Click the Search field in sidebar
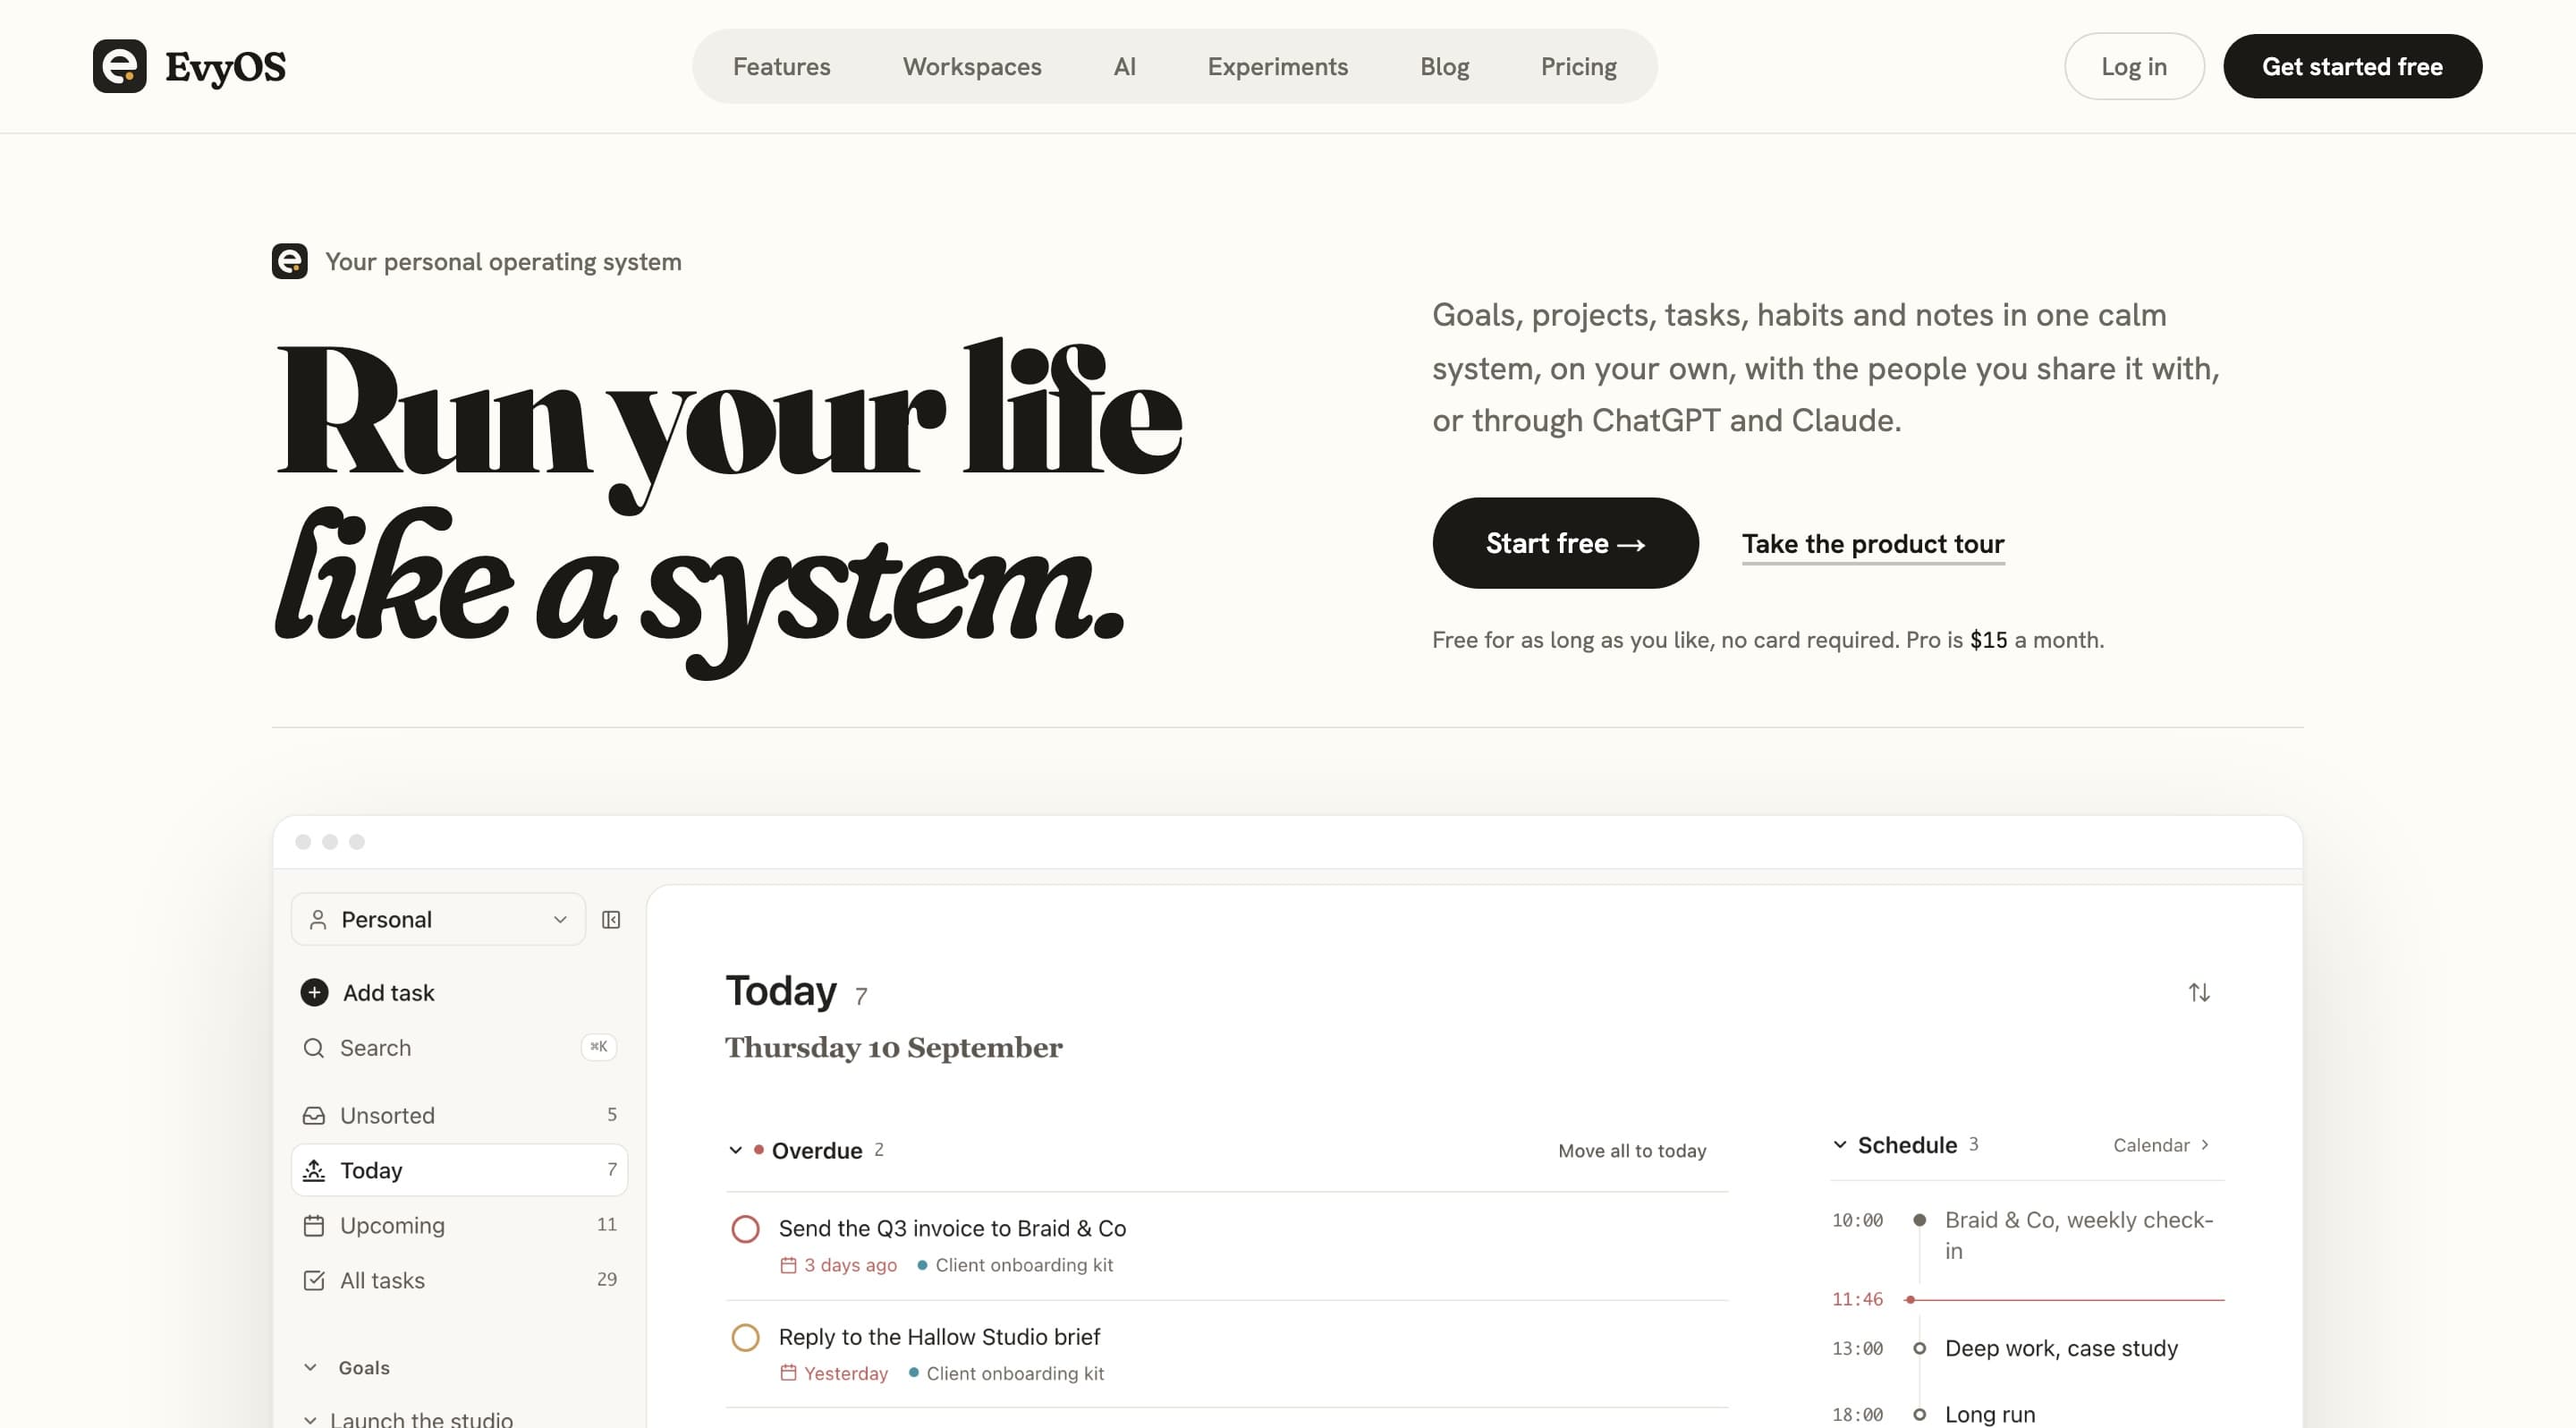The height and width of the screenshot is (1428, 2576). coord(459,1048)
